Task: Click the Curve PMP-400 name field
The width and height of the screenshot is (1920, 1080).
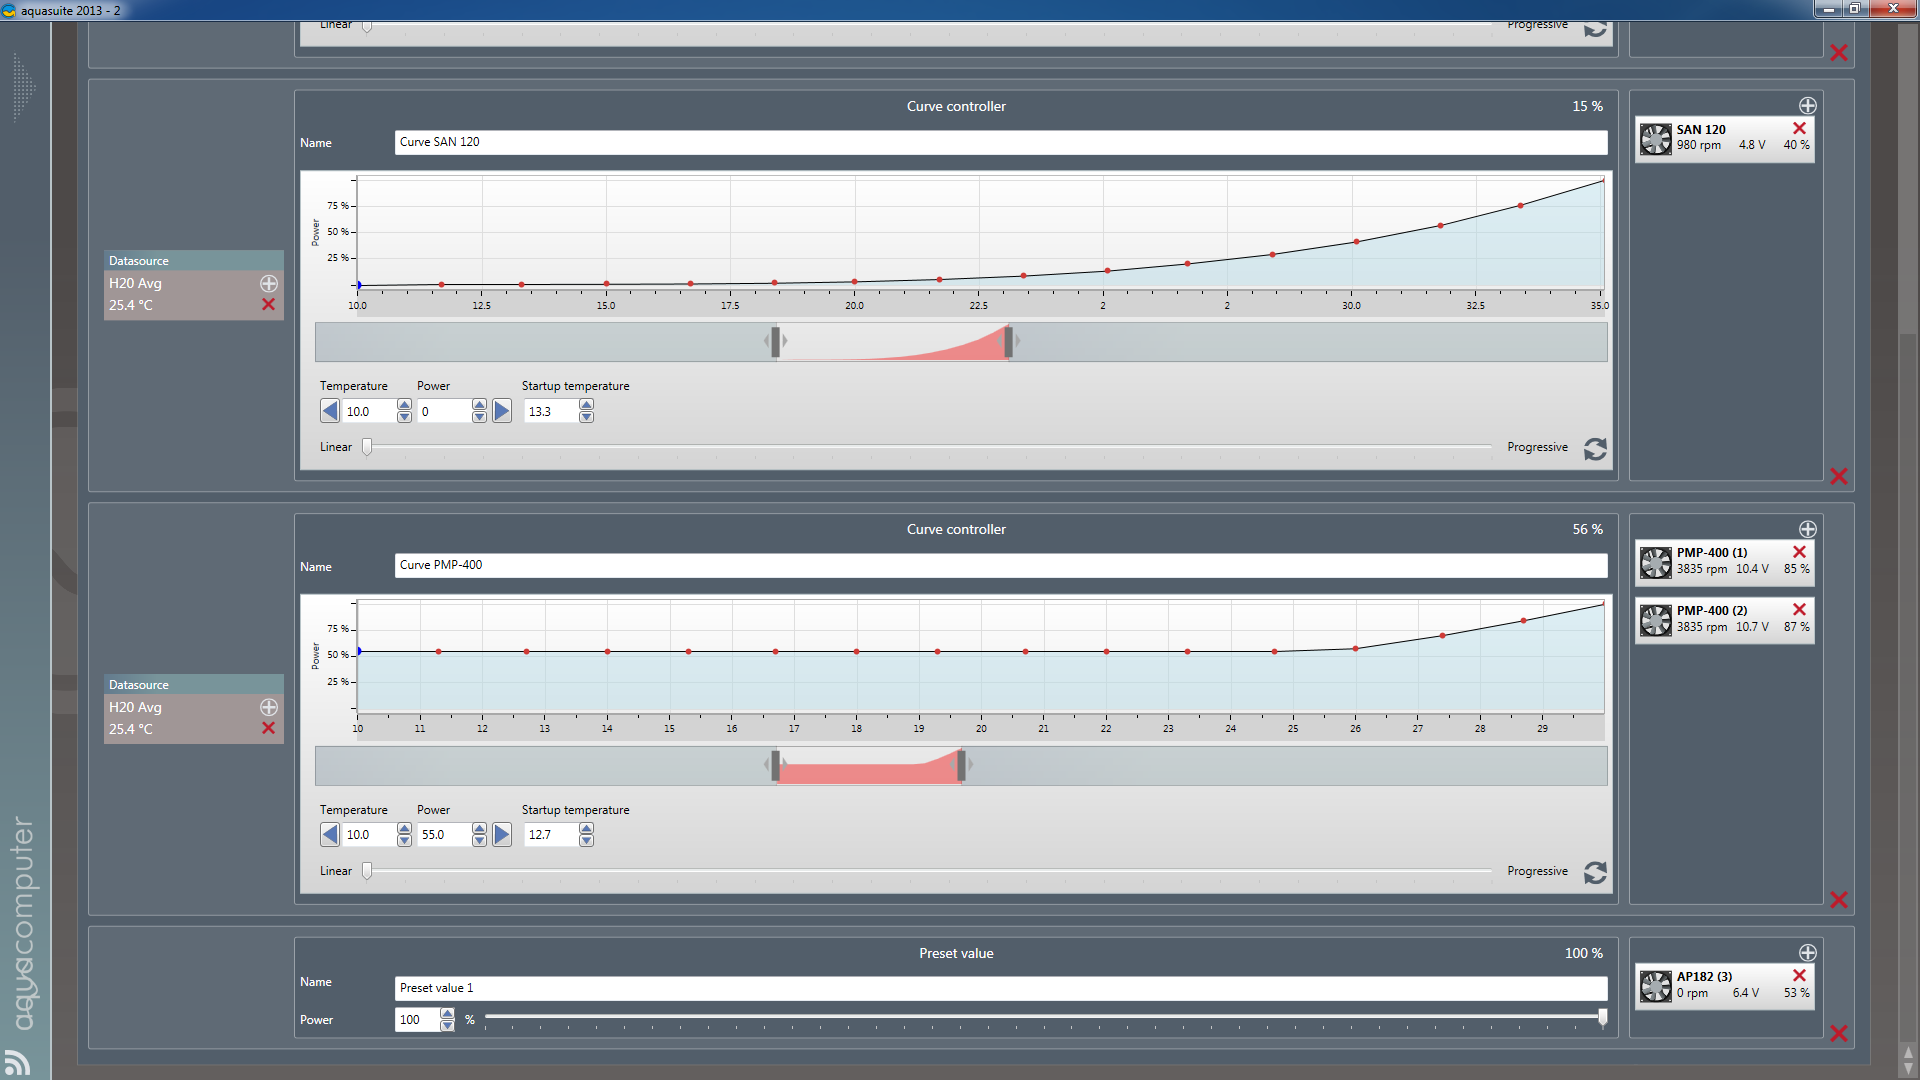Action: coord(1000,565)
